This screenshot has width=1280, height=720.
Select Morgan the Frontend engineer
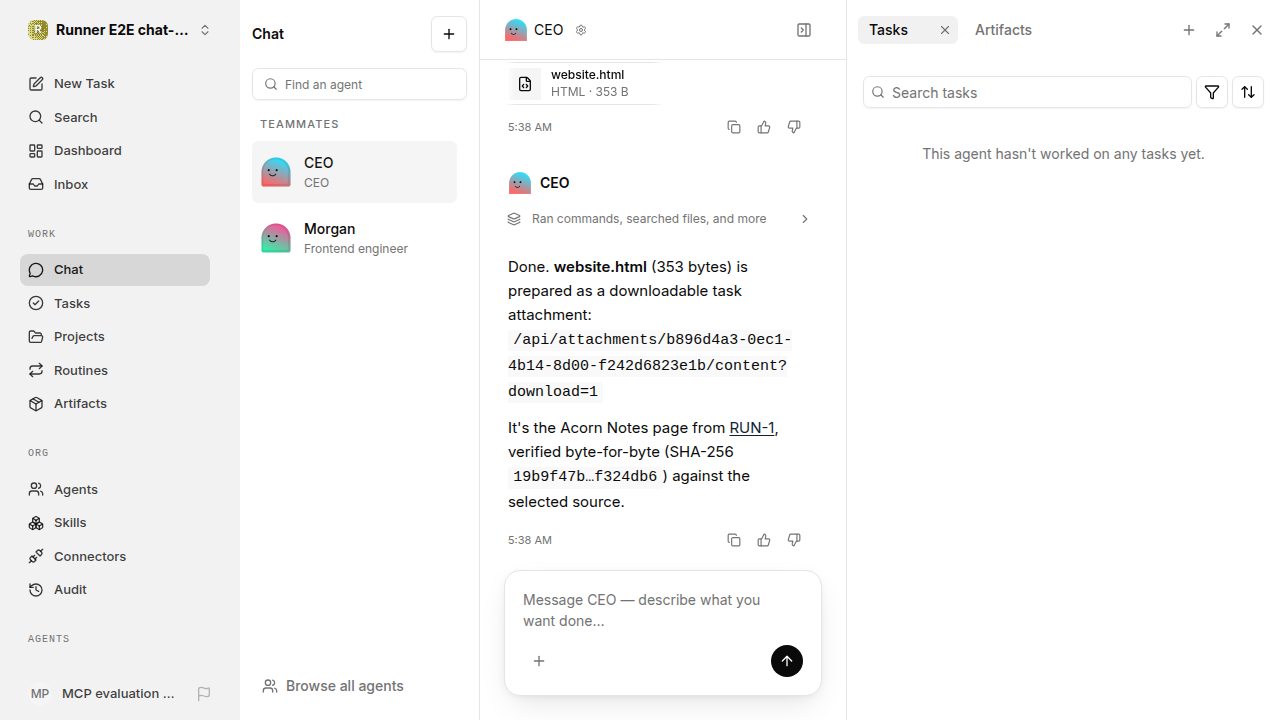(354, 238)
